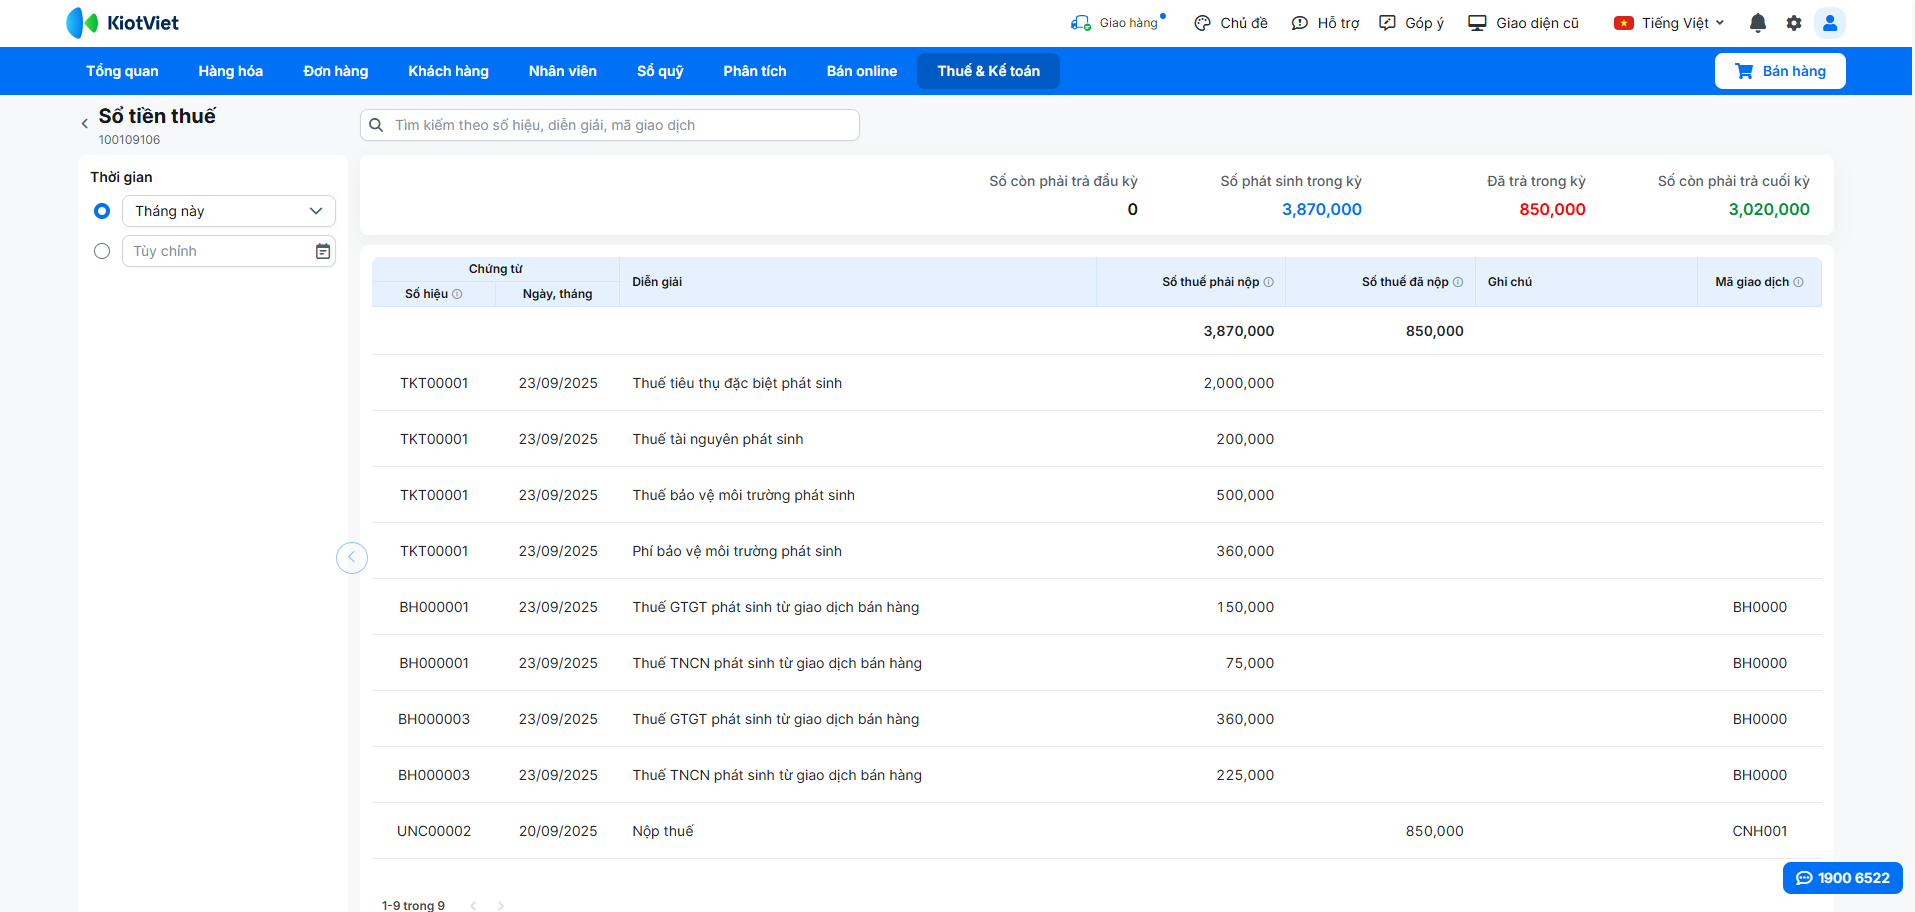Viewport: 1915px width, 912px height.
Task: Open the Tiếng Việt language dropdown
Action: pyautogui.click(x=1669, y=23)
